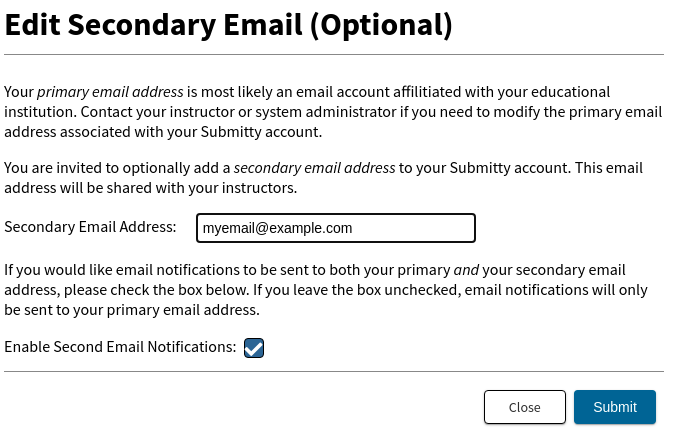Place cursor on myemail@example.com text

click(x=277, y=228)
